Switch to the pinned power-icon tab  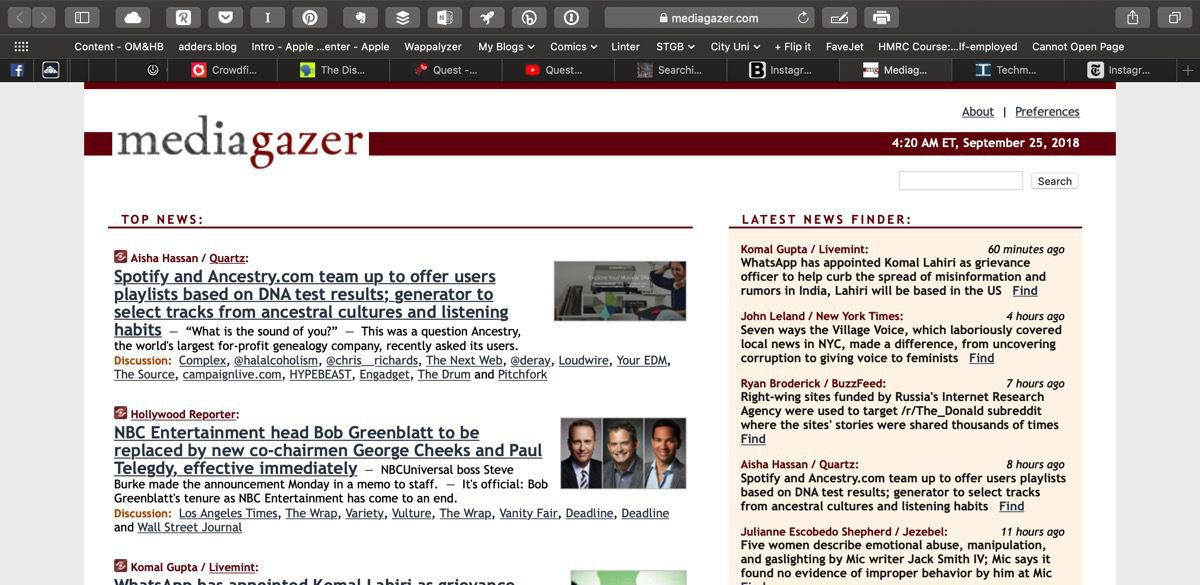[x=153, y=70]
